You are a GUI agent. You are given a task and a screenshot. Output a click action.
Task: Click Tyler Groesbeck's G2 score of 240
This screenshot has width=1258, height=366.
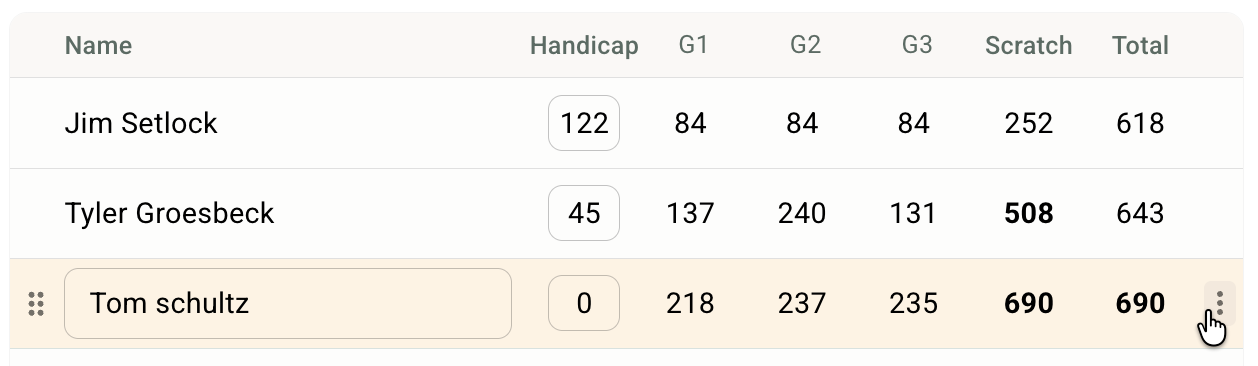pyautogui.click(x=802, y=213)
